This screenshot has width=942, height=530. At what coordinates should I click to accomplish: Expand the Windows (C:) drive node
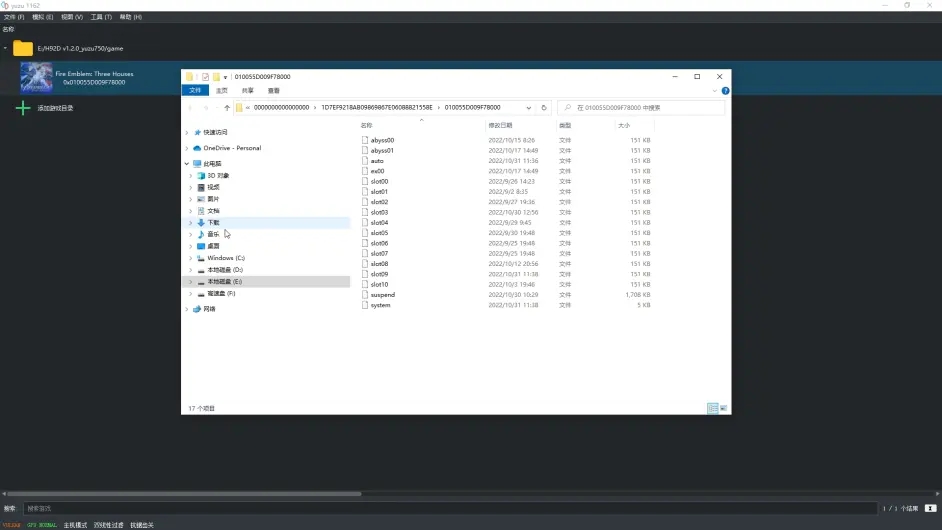pos(191,258)
